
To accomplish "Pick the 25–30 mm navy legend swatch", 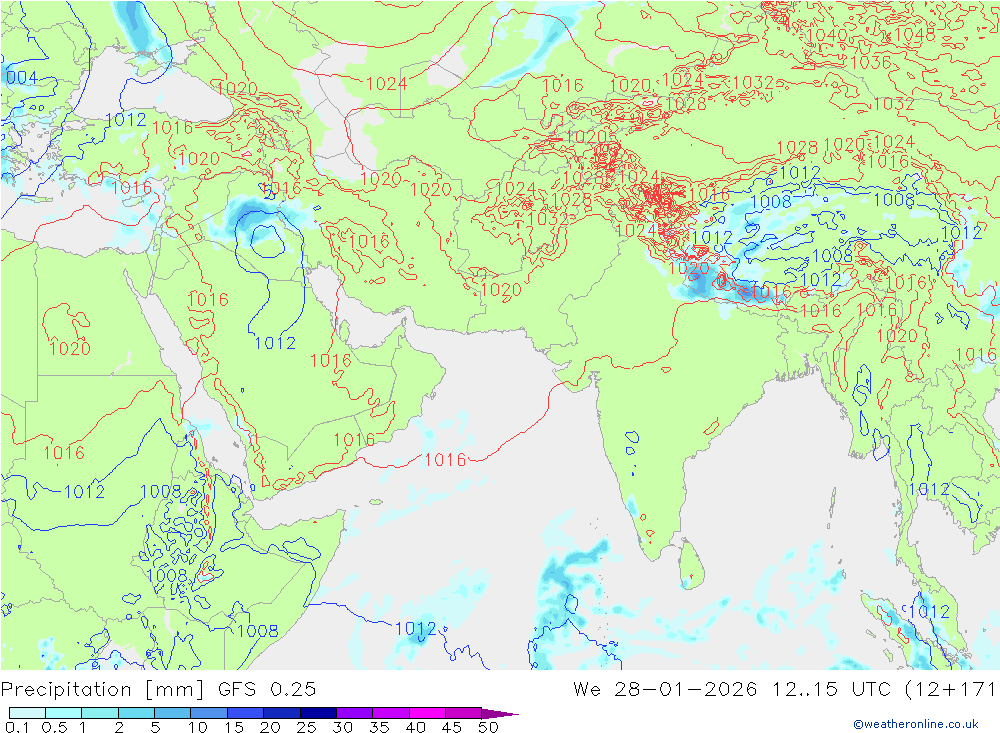I will [318, 713].
